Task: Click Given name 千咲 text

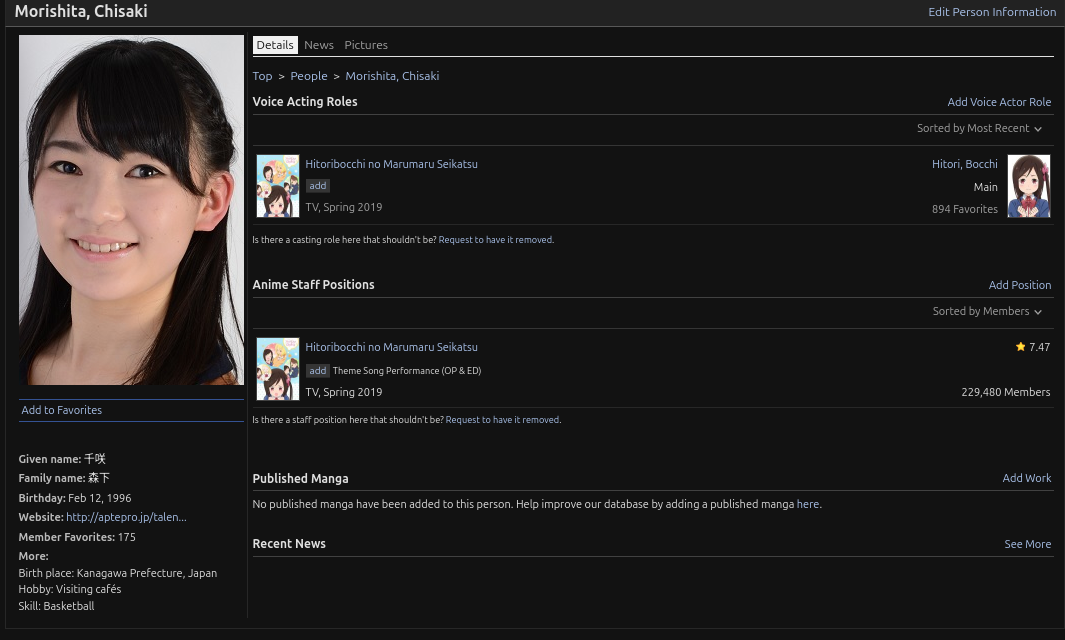Action: (x=62, y=459)
